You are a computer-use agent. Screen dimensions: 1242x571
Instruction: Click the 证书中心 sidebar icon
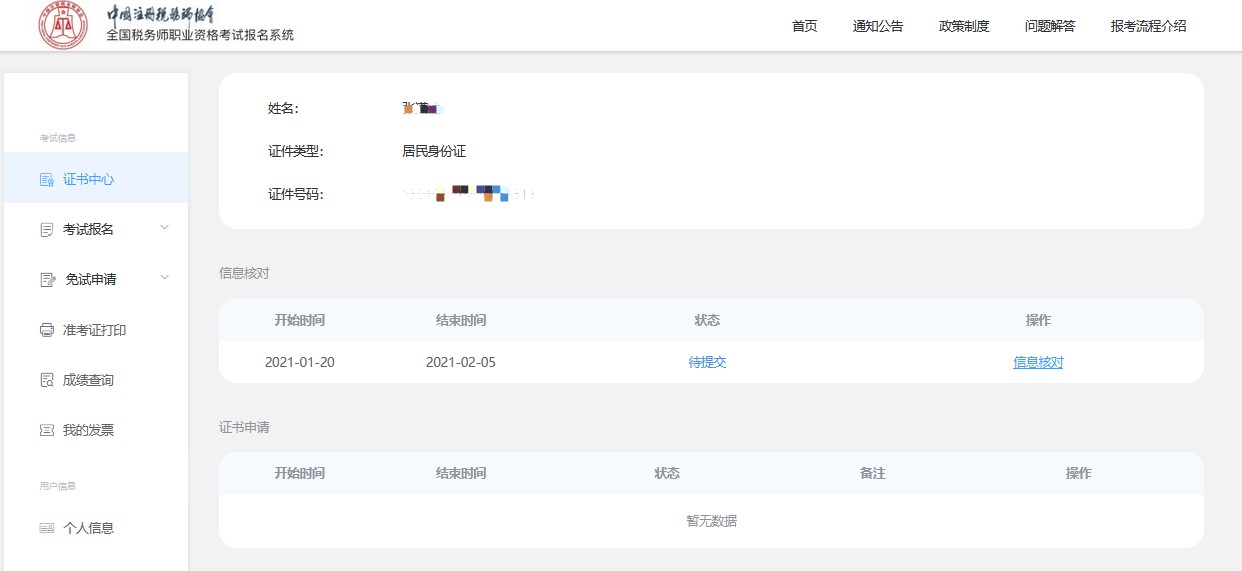(46, 180)
